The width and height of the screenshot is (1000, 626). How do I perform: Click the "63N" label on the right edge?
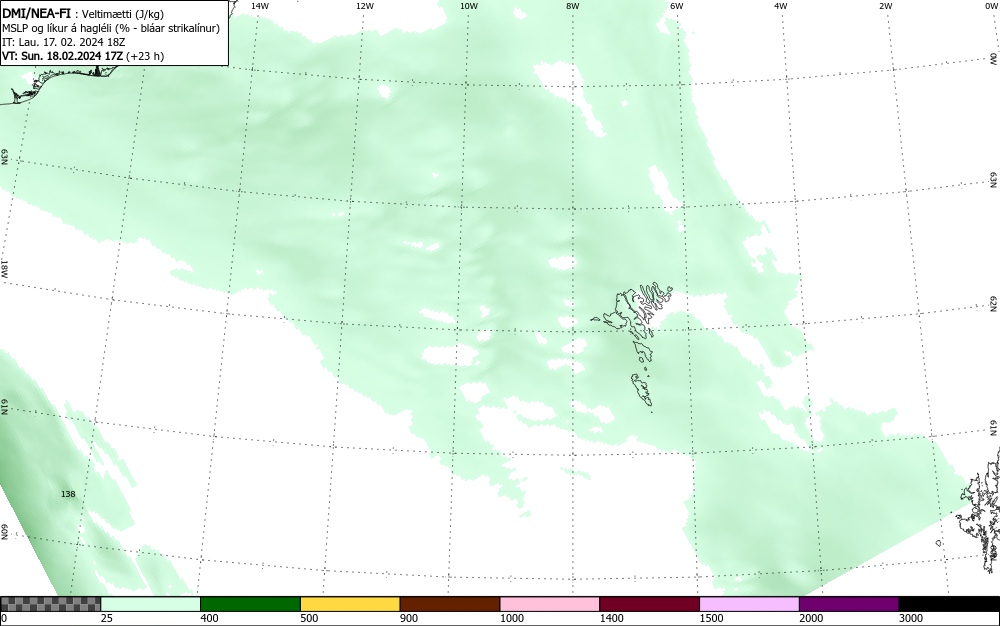pyautogui.click(x=994, y=181)
